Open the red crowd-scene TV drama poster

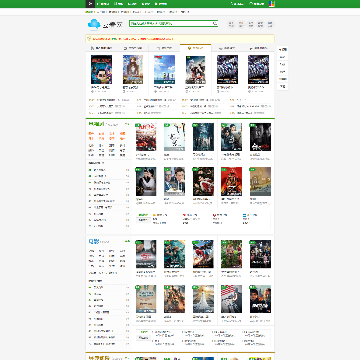(146, 137)
